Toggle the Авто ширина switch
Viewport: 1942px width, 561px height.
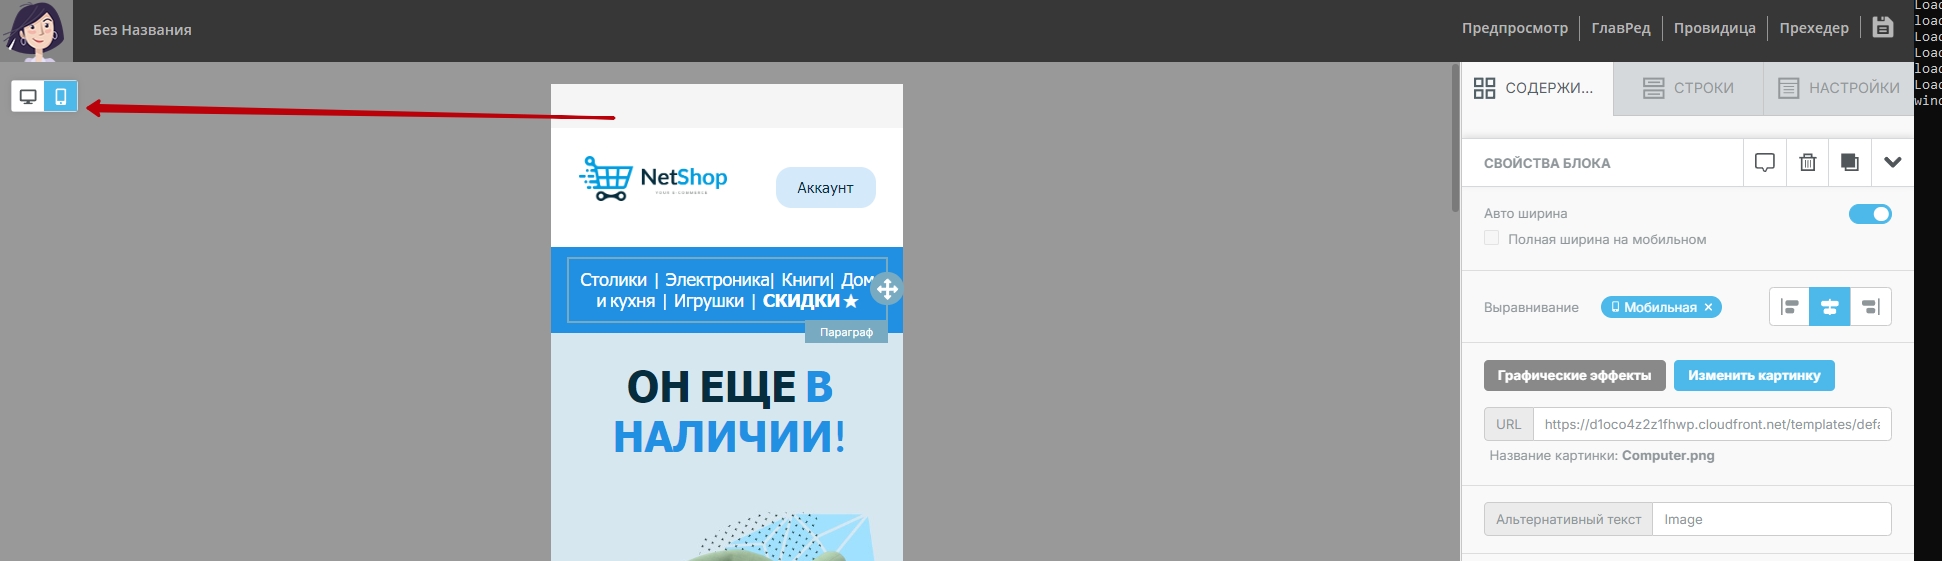click(1869, 214)
